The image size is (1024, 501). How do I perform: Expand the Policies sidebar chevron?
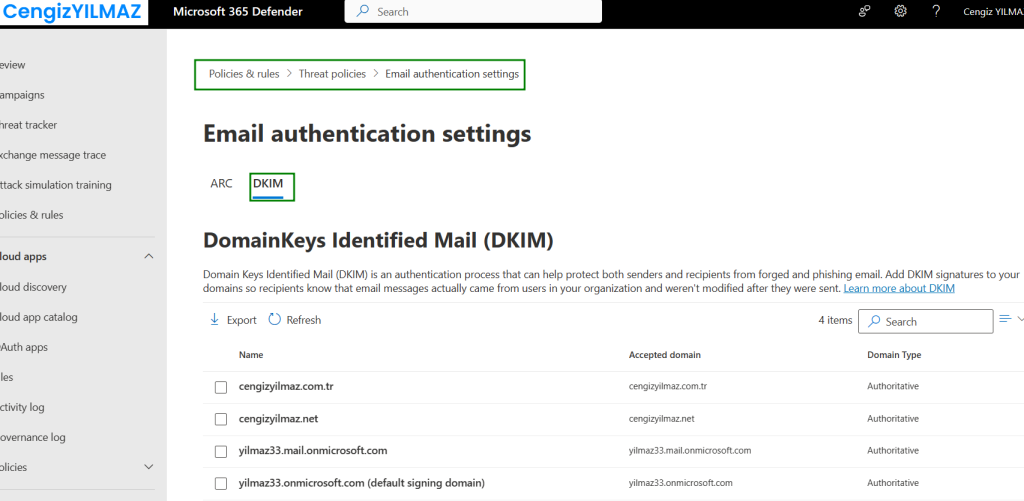click(x=149, y=467)
